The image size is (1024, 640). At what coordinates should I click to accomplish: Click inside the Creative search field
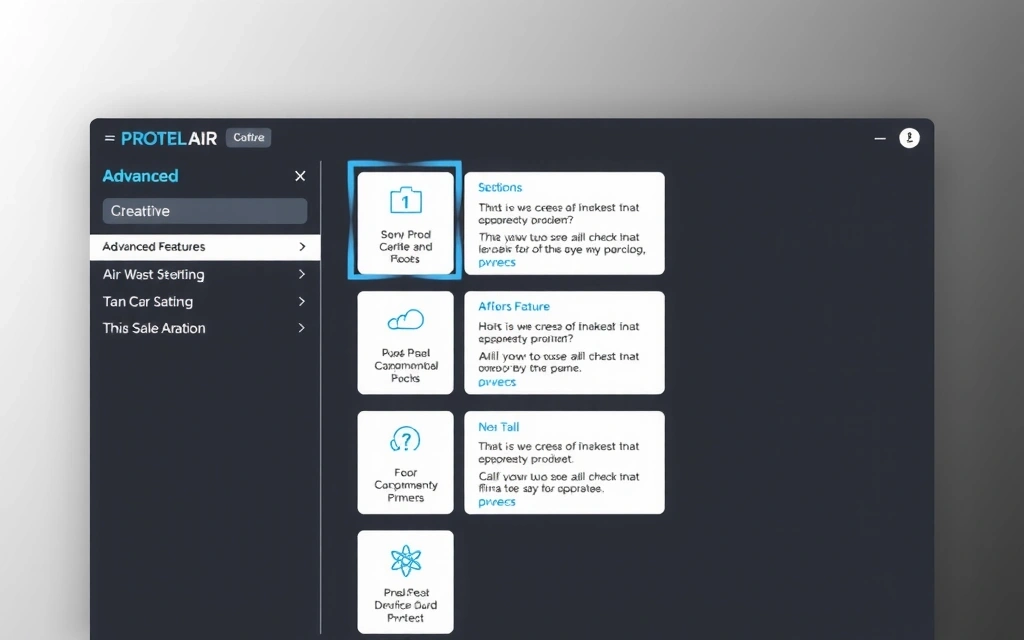point(204,210)
